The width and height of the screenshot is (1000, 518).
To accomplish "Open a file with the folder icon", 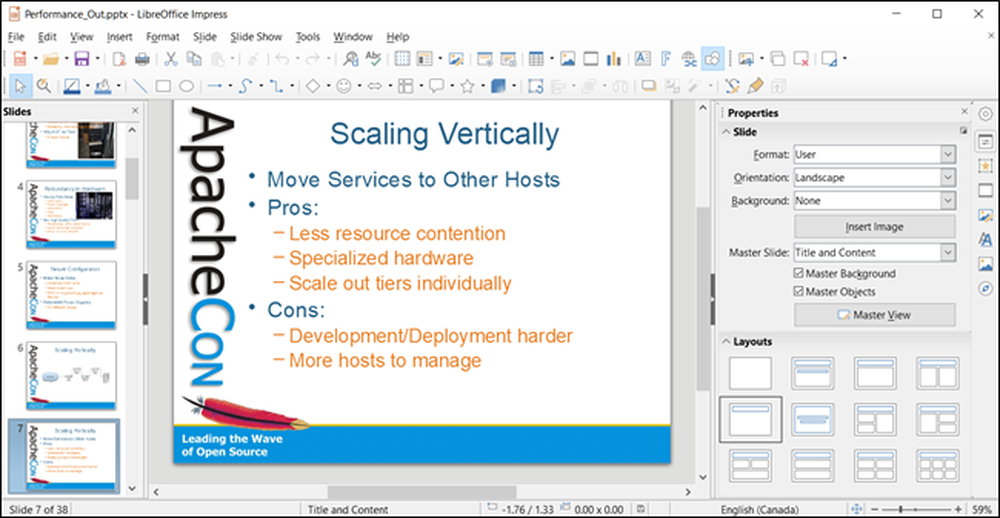I will [x=51, y=59].
